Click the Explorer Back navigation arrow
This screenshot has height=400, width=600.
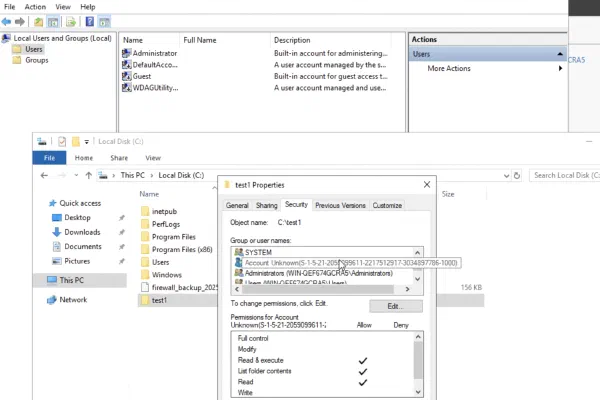click(44, 175)
